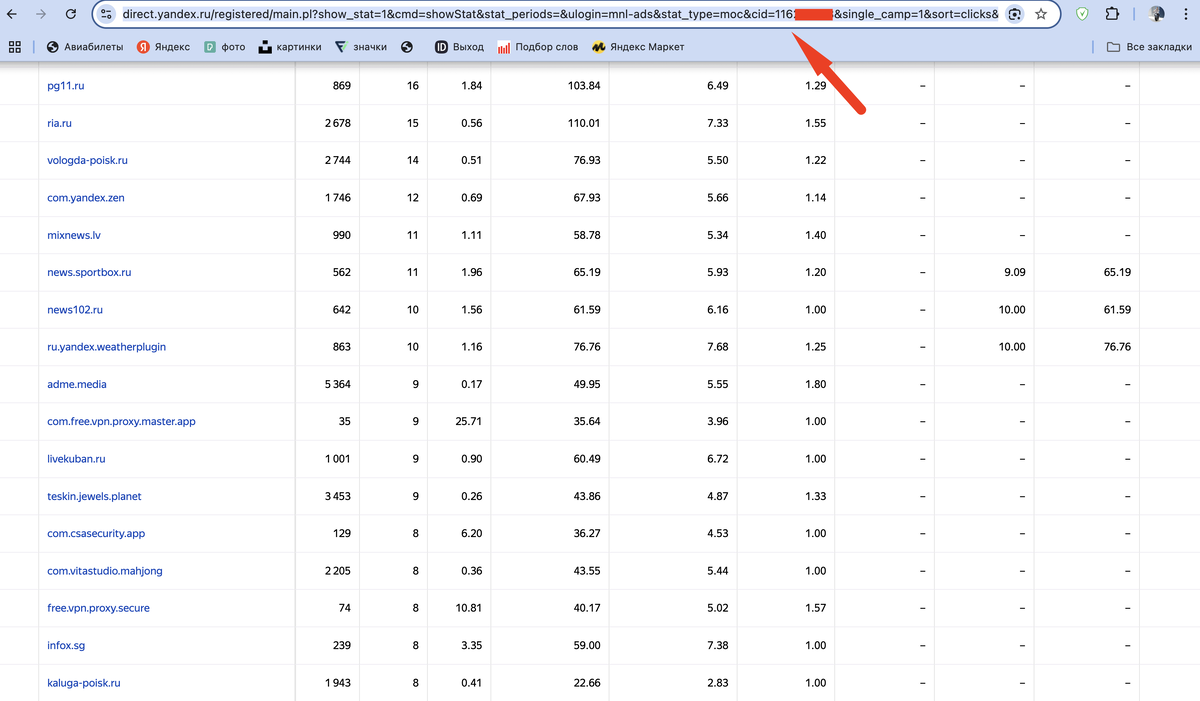Viewport: 1200px width, 701px height.
Task: Open the vologda-poisk.ru link
Action: [87, 160]
